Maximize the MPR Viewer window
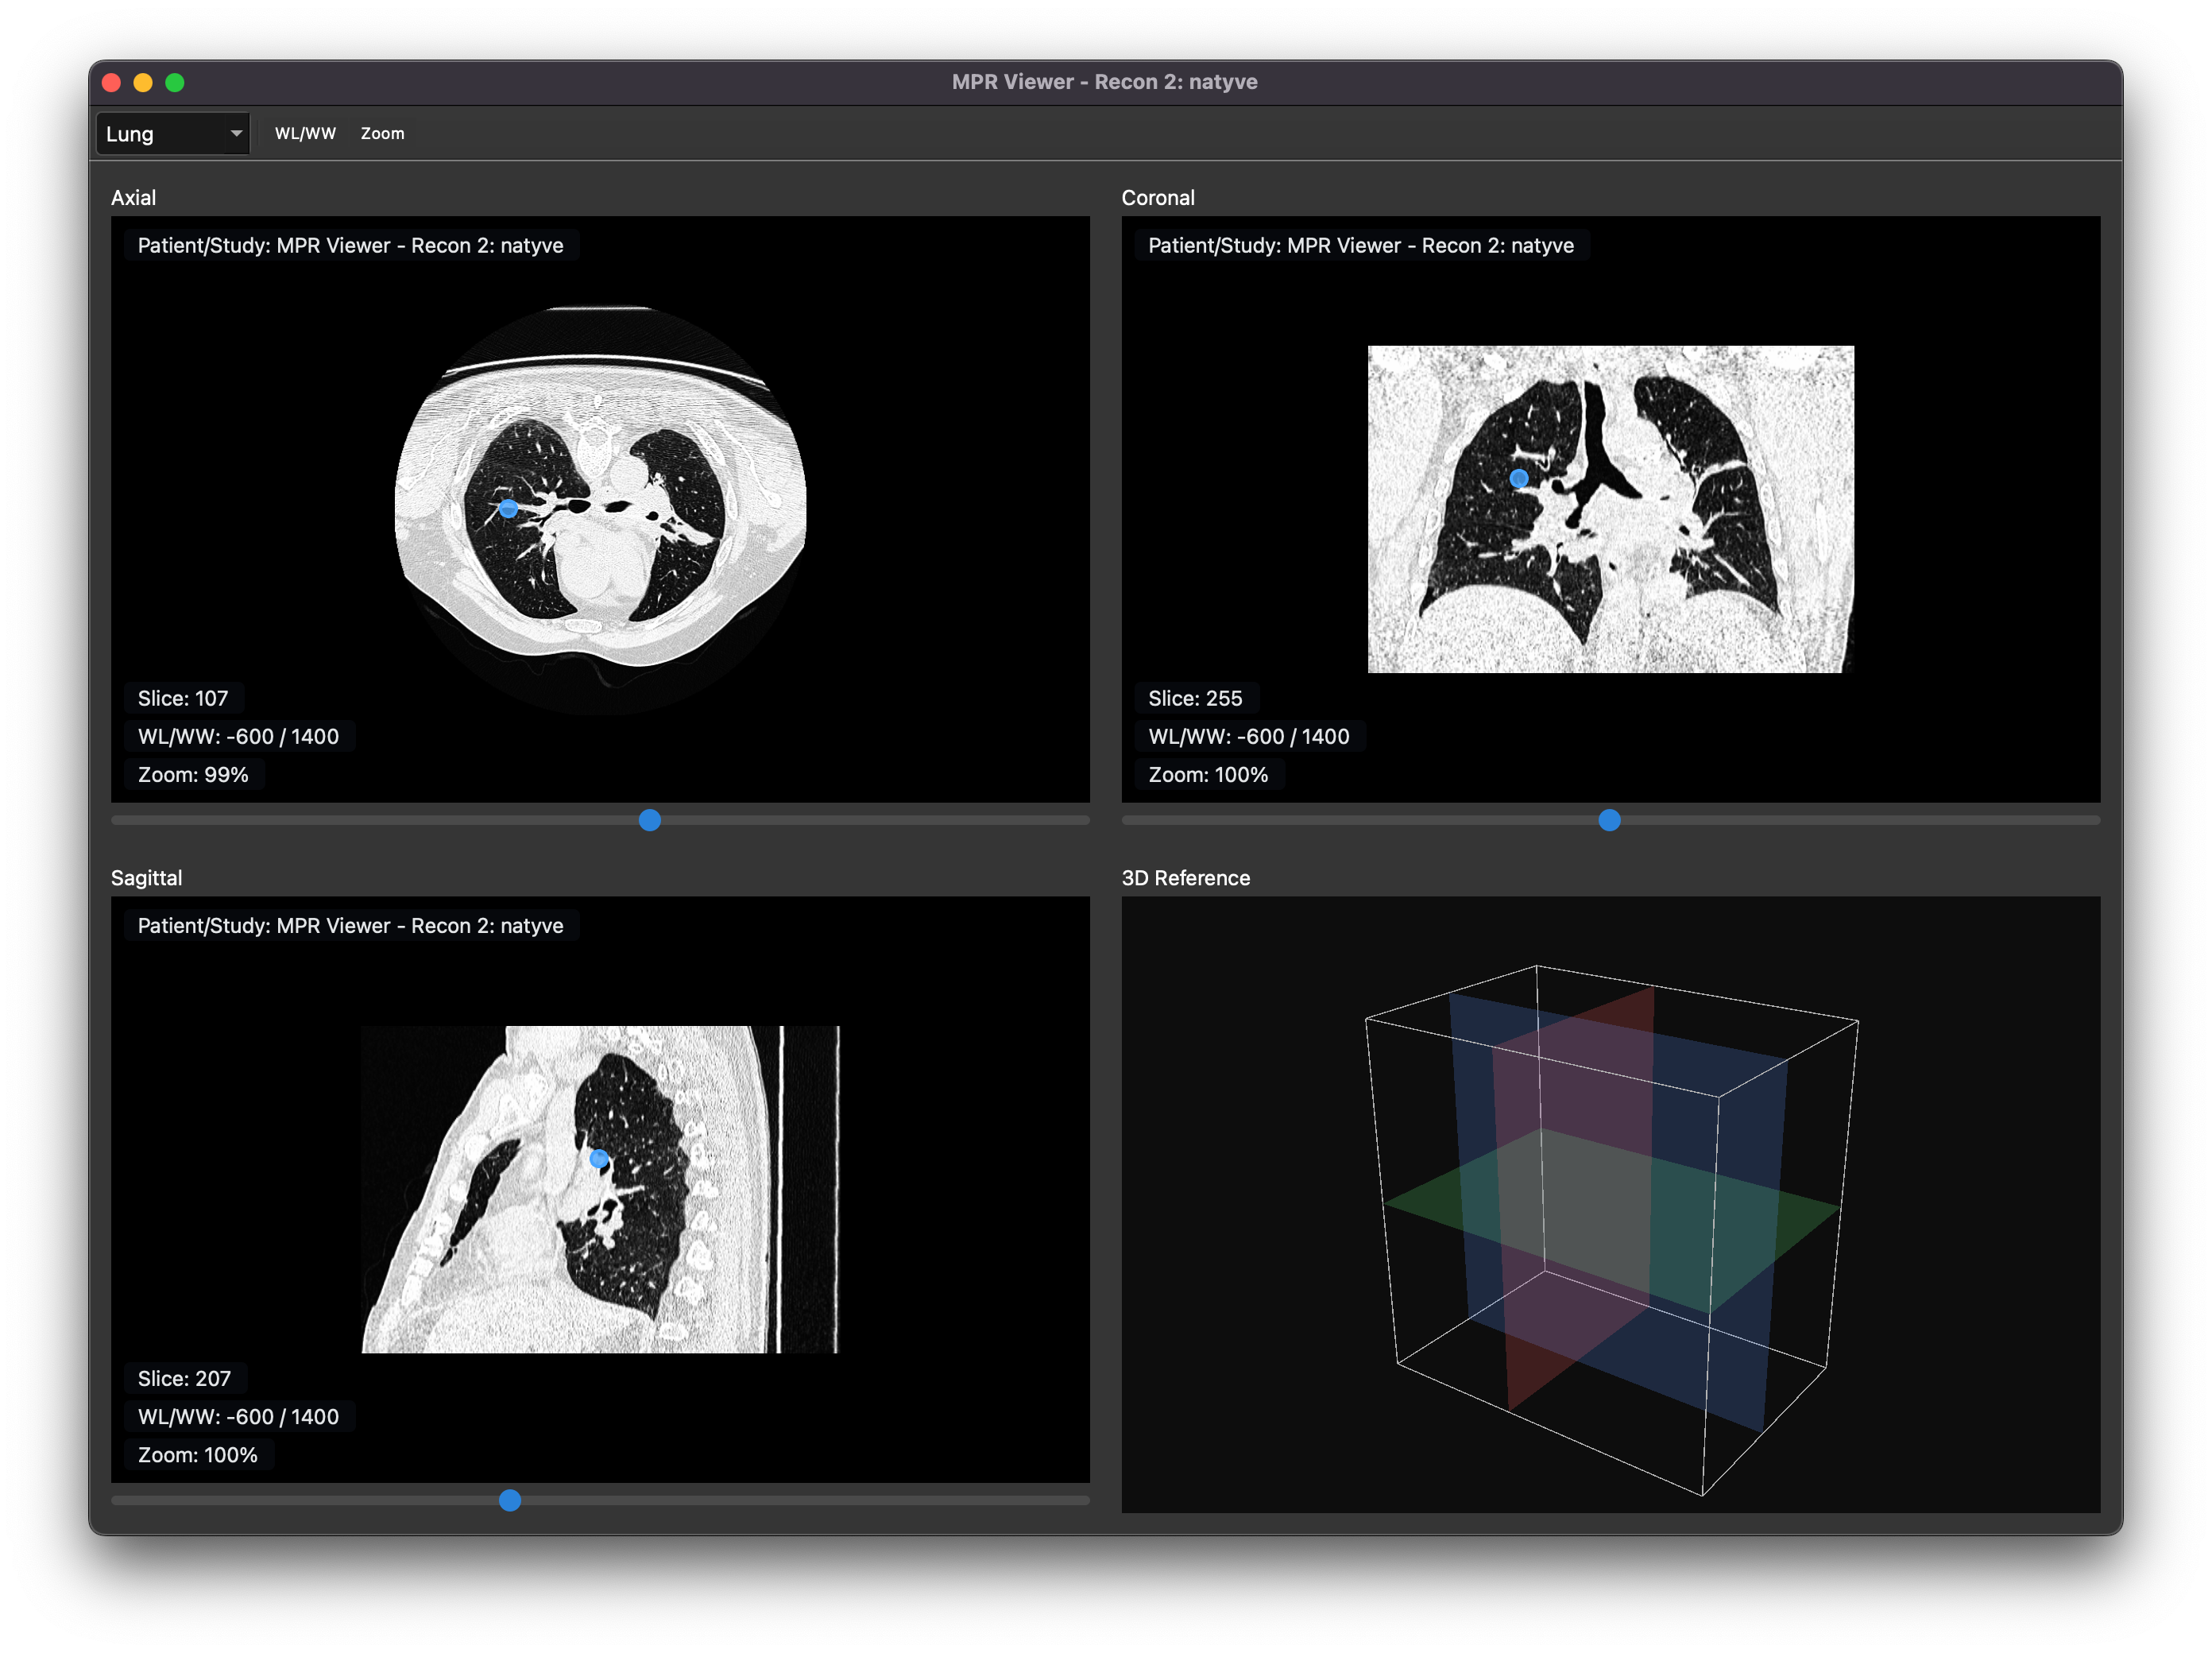 click(175, 82)
